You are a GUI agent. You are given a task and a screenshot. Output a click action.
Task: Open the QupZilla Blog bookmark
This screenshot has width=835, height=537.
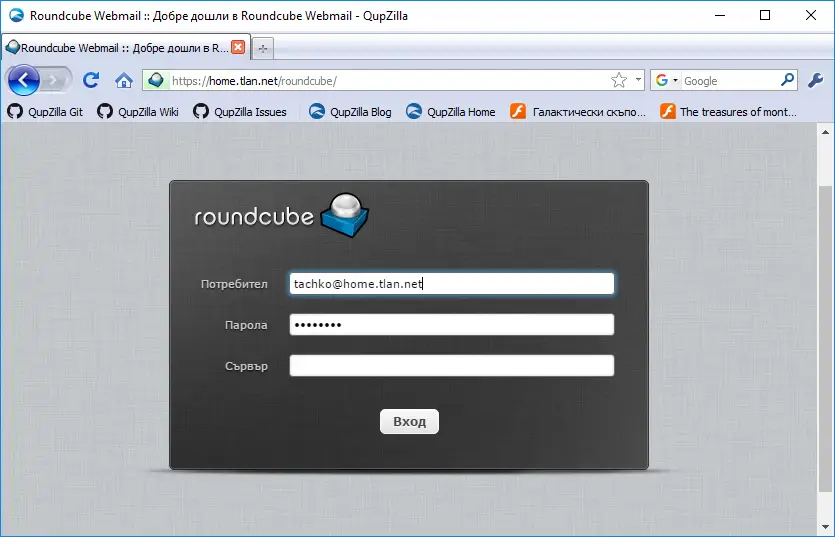pos(350,112)
